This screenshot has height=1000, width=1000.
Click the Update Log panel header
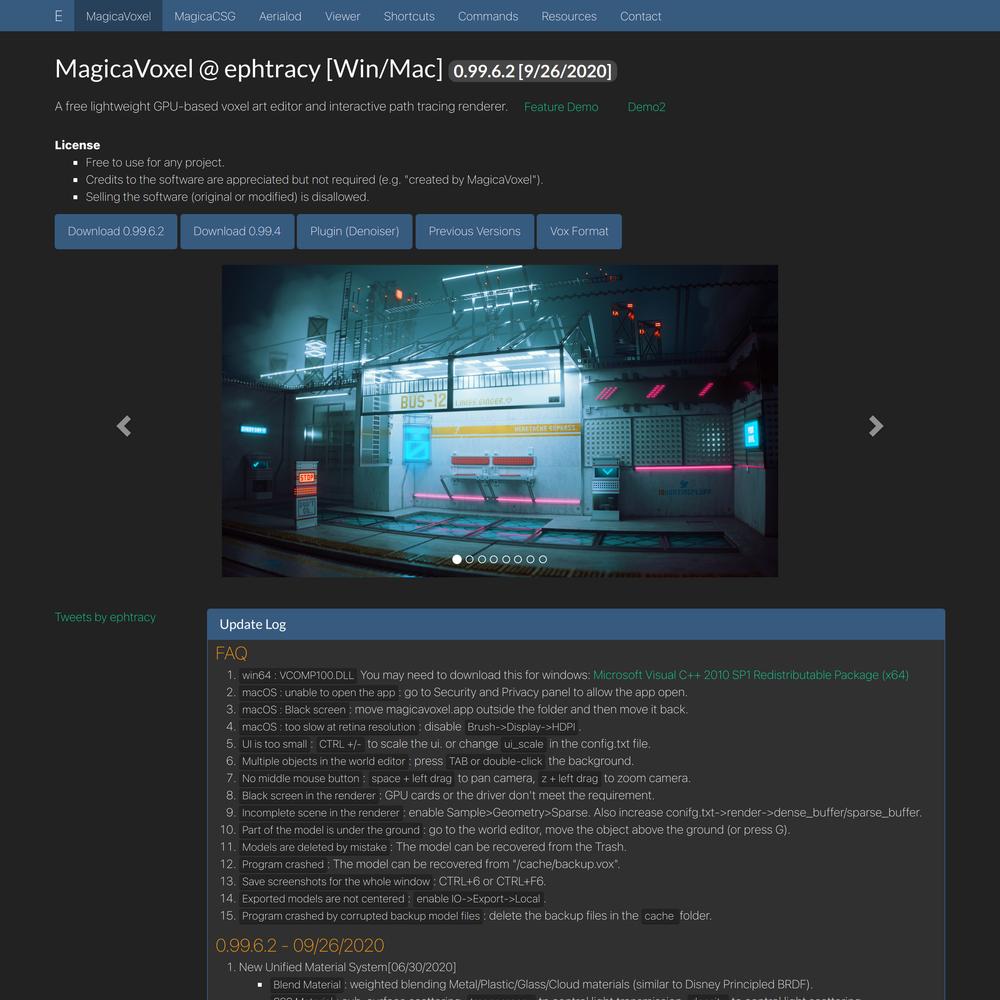coord(576,624)
